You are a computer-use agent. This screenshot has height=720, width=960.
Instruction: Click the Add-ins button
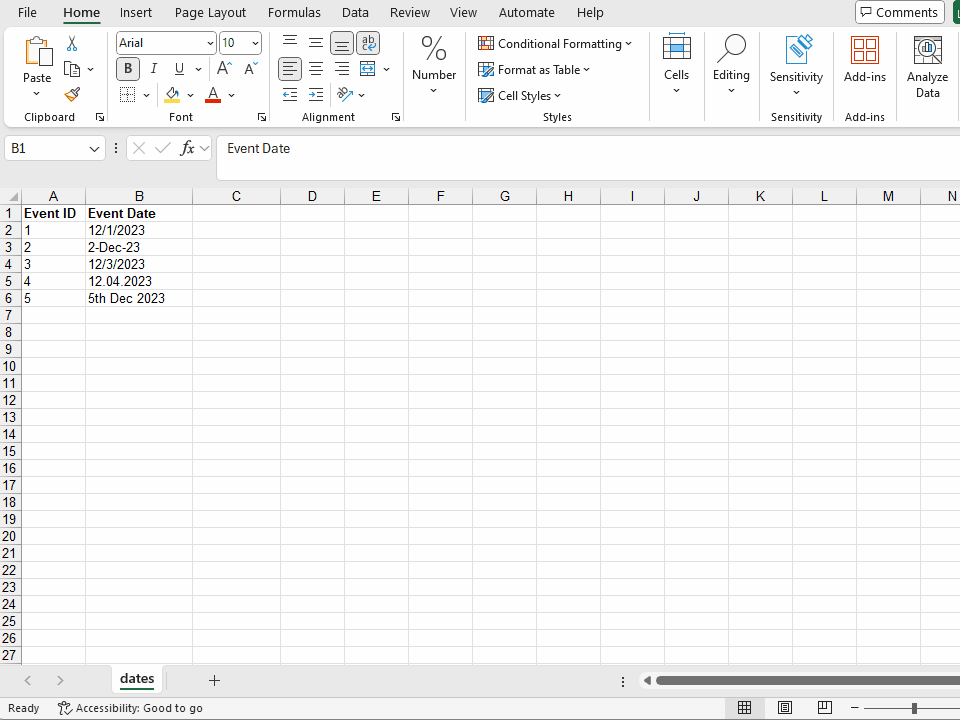click(x=864, y=59)
